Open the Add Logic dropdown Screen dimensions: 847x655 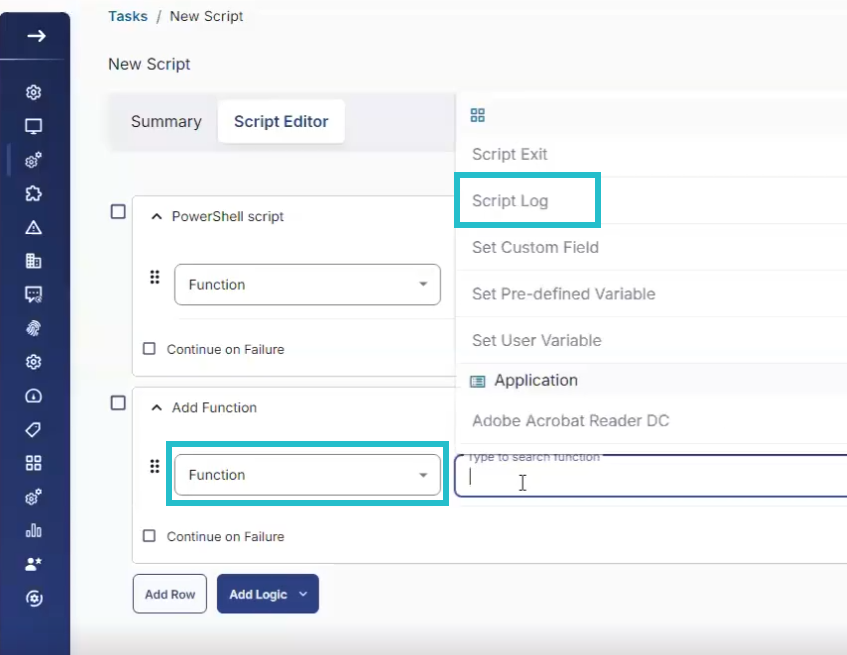coord(267,593)
